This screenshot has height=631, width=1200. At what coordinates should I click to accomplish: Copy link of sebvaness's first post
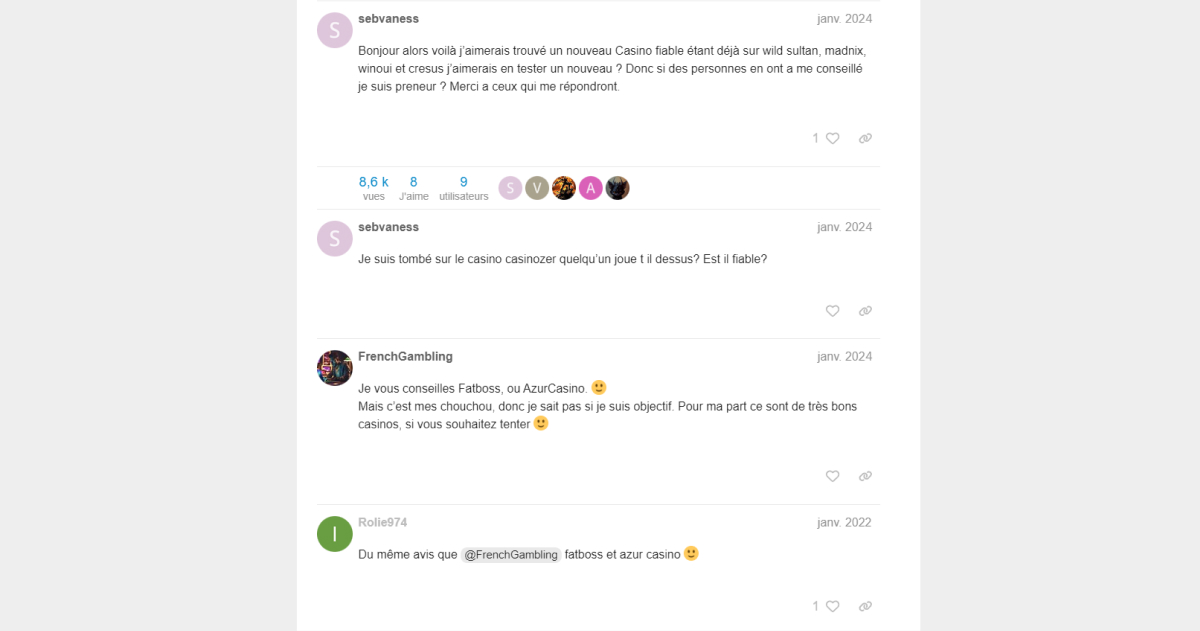pyautogui.click(x=865, y=139)
